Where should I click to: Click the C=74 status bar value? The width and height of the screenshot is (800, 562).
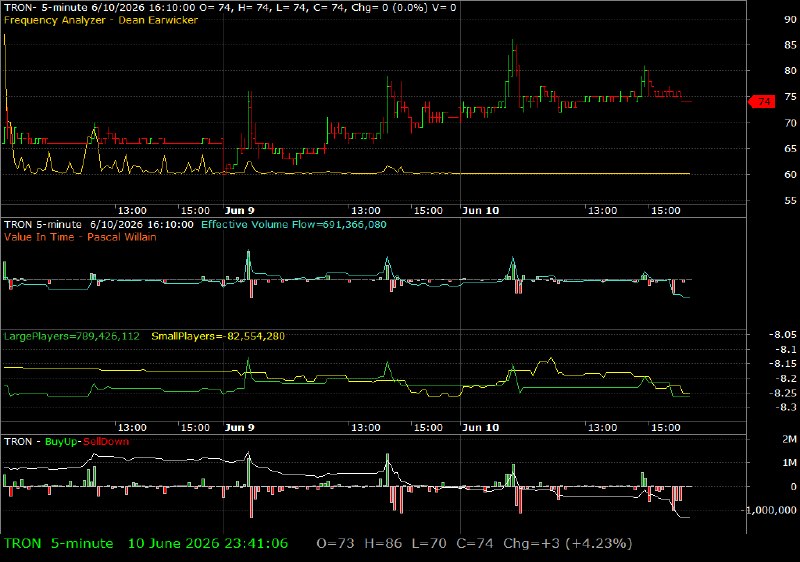point(474,543)
